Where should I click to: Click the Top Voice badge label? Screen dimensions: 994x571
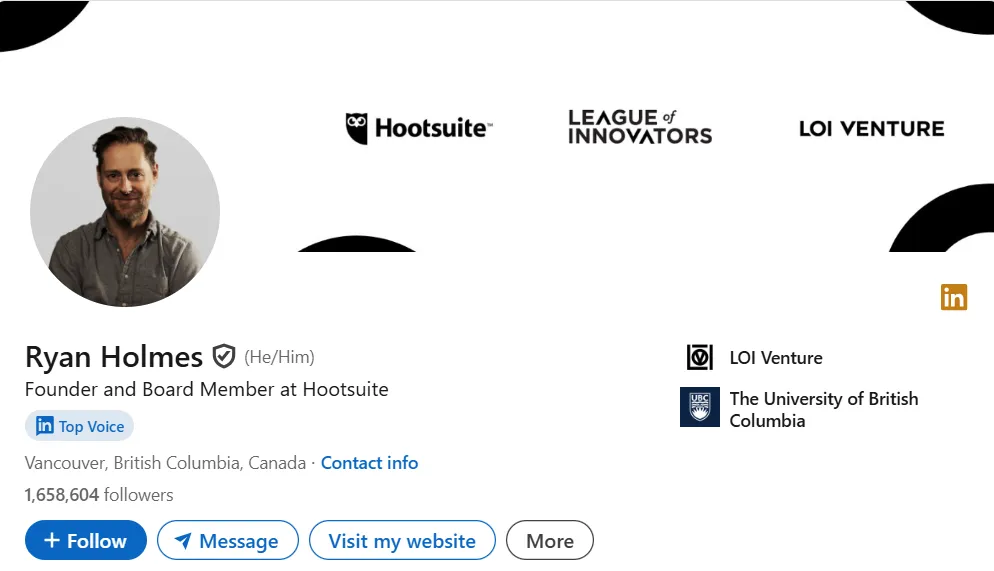(91, 427)
